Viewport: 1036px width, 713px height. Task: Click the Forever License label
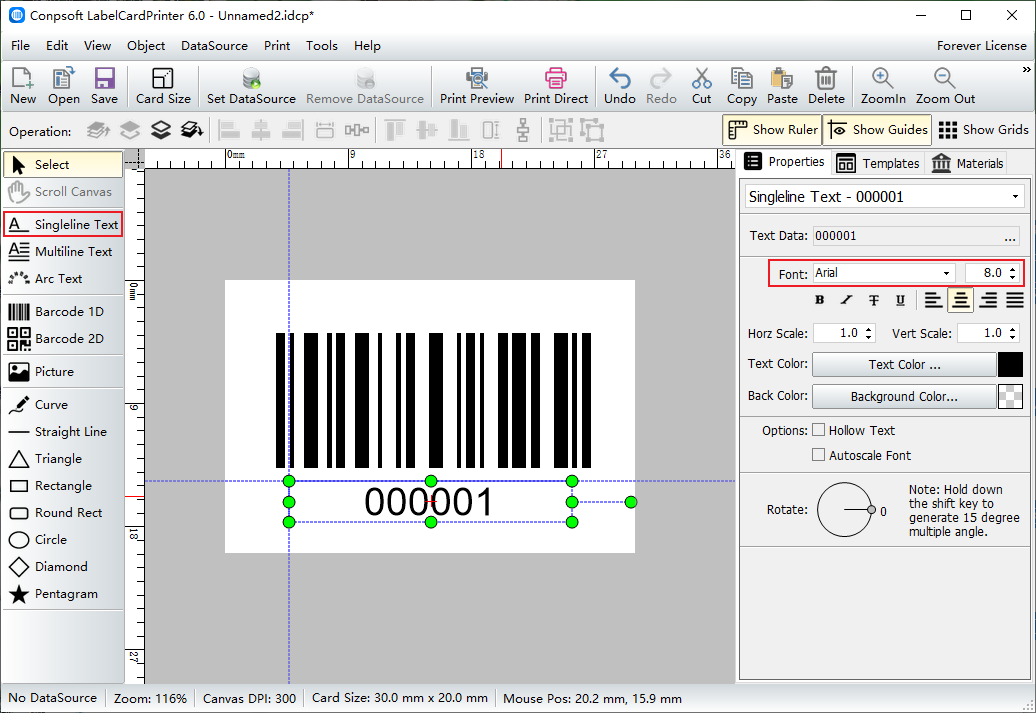point(981,46)
